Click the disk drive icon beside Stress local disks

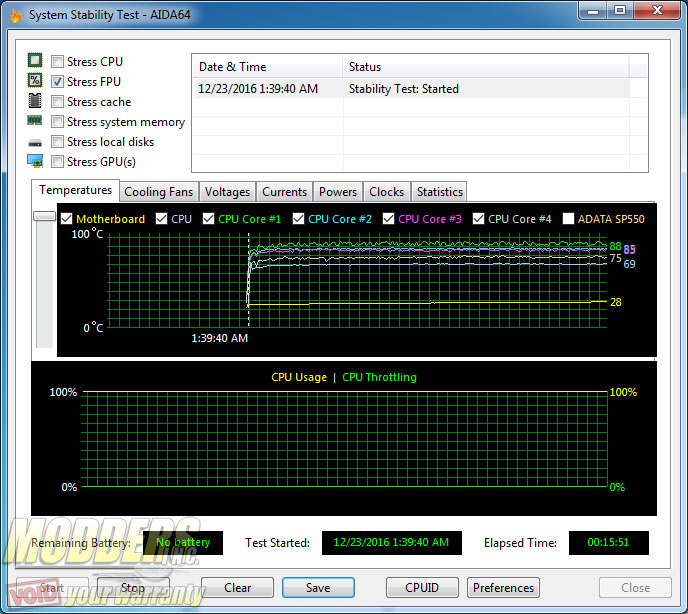35,143
